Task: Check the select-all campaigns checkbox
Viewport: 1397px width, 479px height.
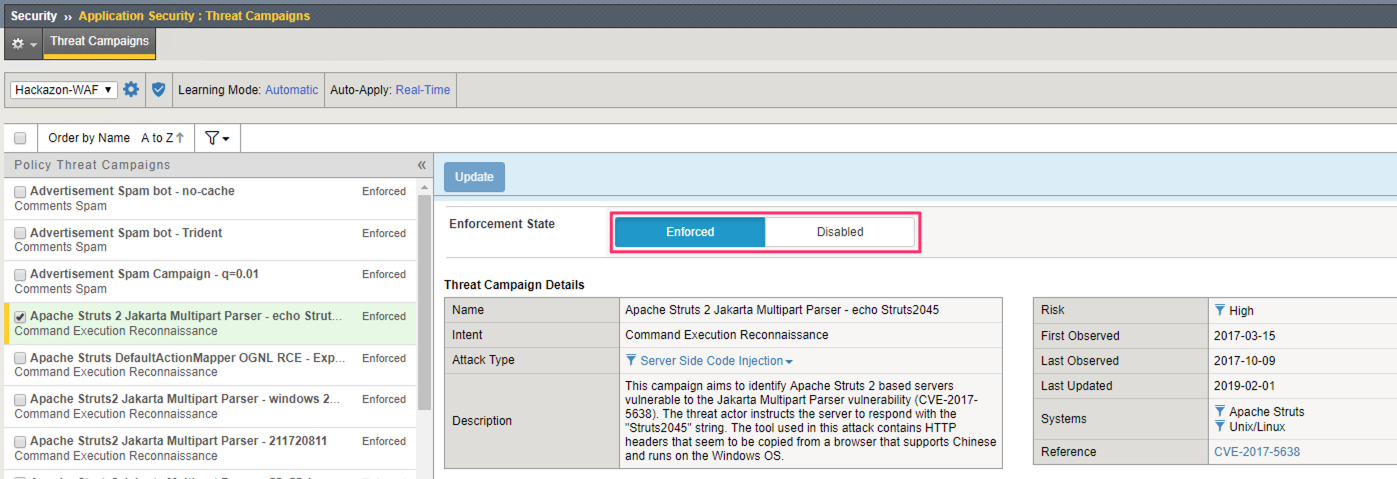Action: [x=20, y=138]
